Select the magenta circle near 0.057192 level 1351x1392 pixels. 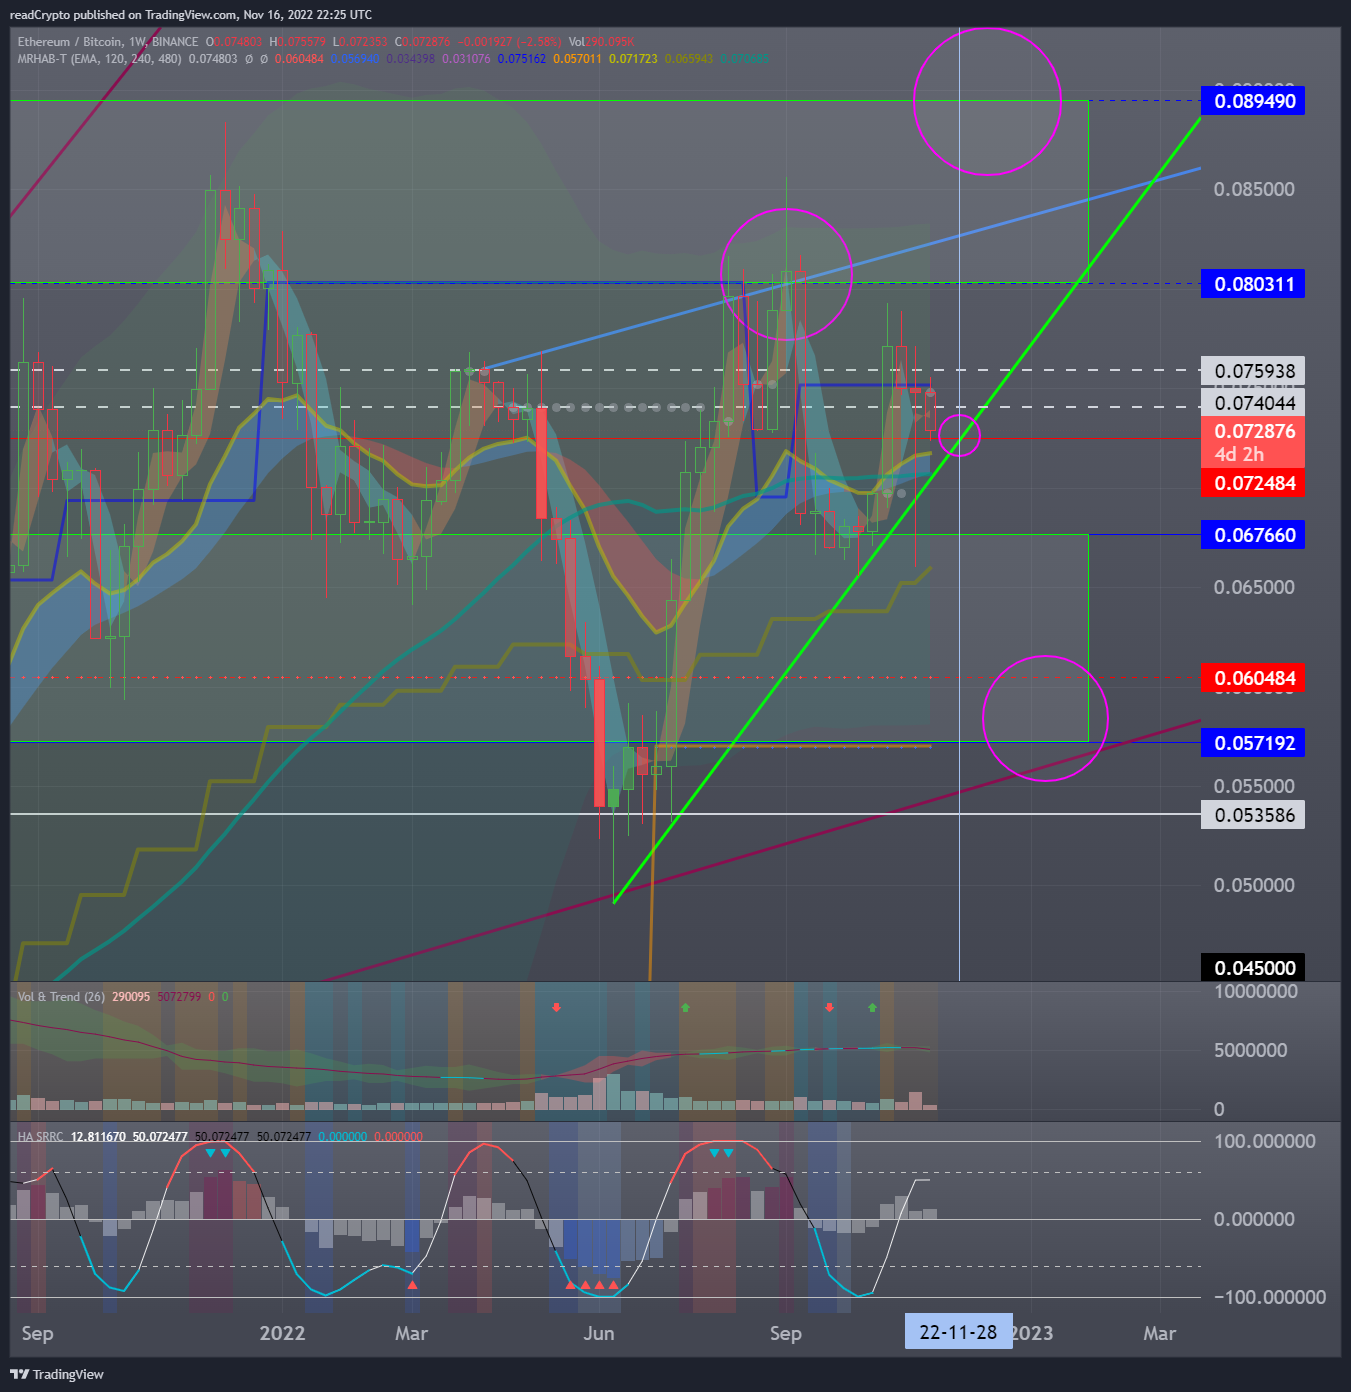point(1045,718)
